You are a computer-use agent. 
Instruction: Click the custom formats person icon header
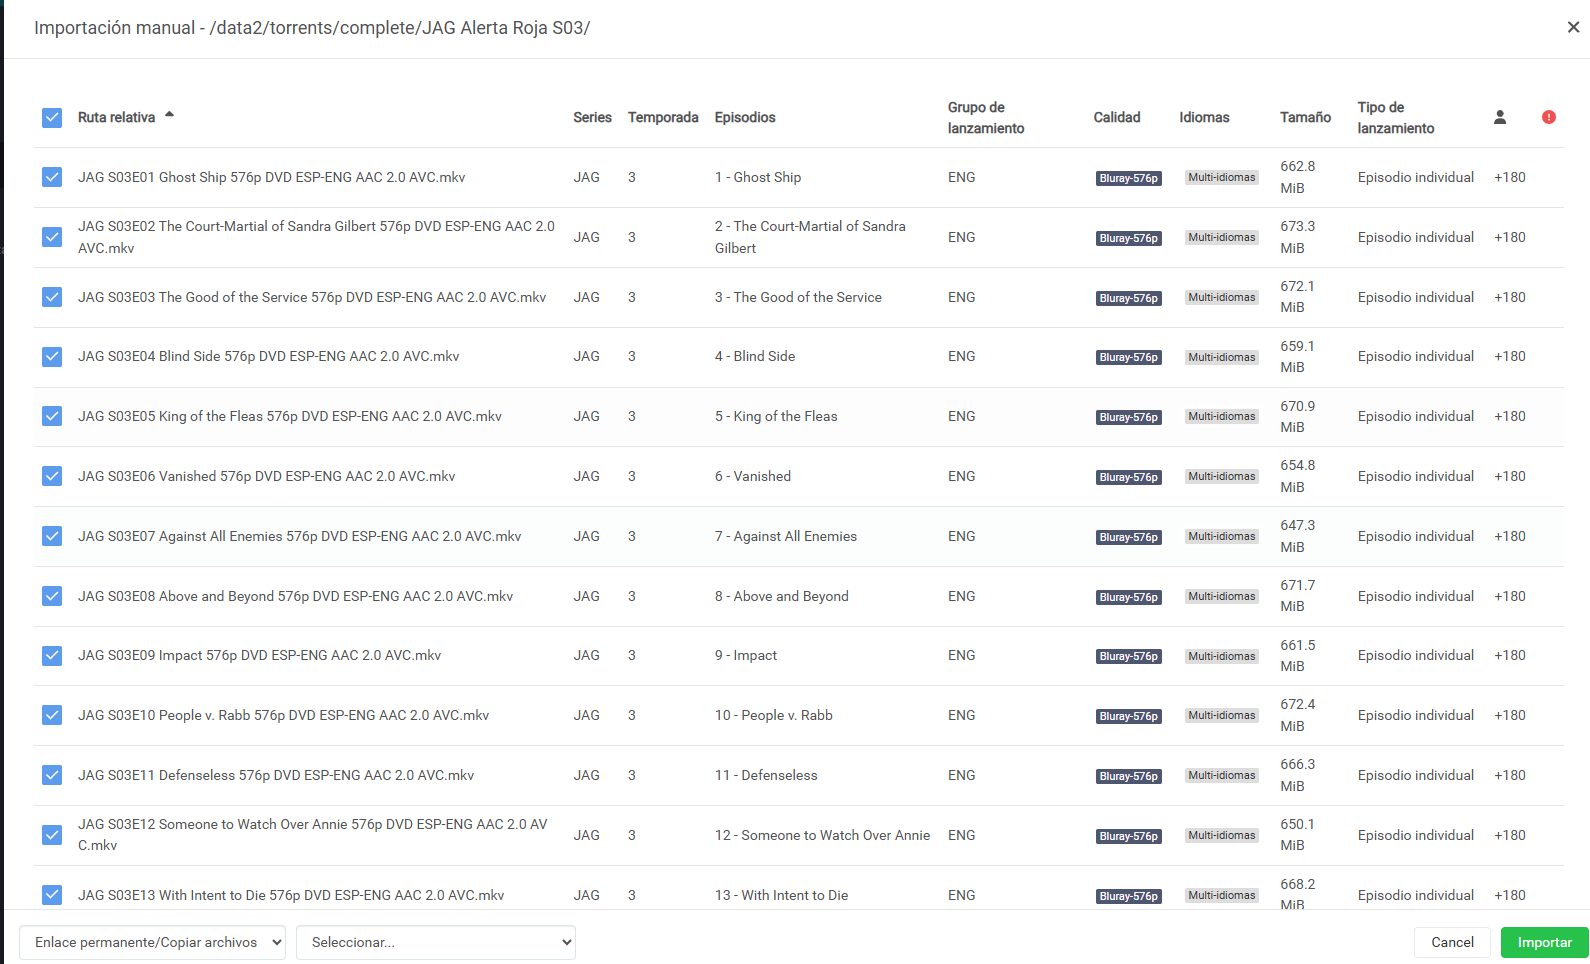pos(1500,117)
